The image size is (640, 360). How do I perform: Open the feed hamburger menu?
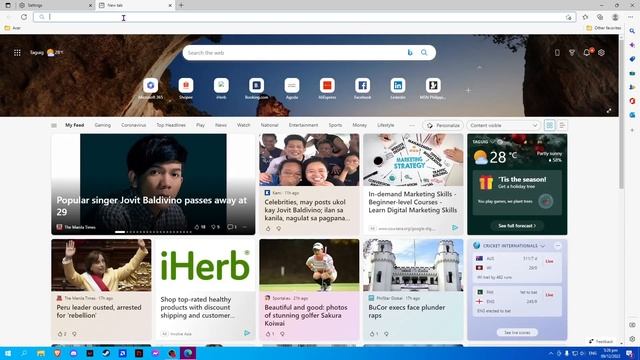click(54, 125)
